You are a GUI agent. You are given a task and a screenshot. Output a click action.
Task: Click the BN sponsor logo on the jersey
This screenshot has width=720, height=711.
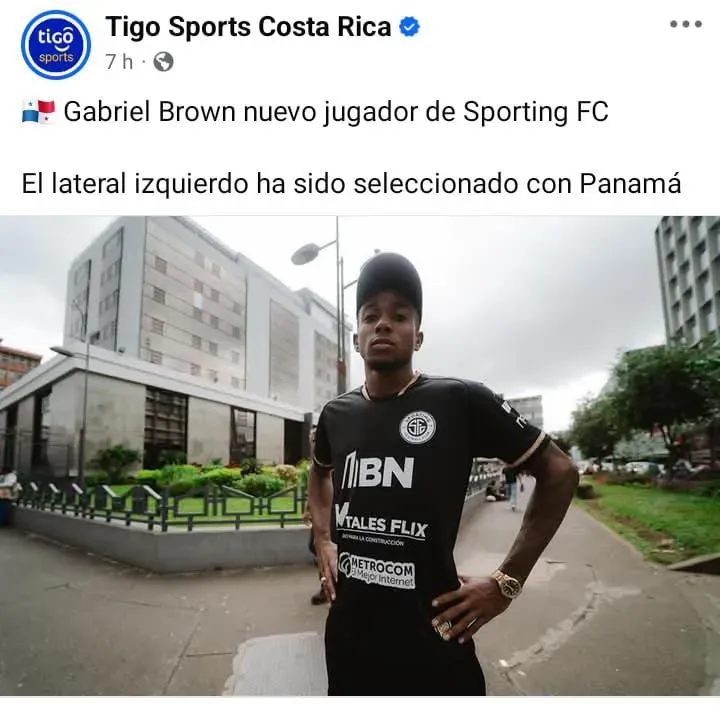(378, 471)
